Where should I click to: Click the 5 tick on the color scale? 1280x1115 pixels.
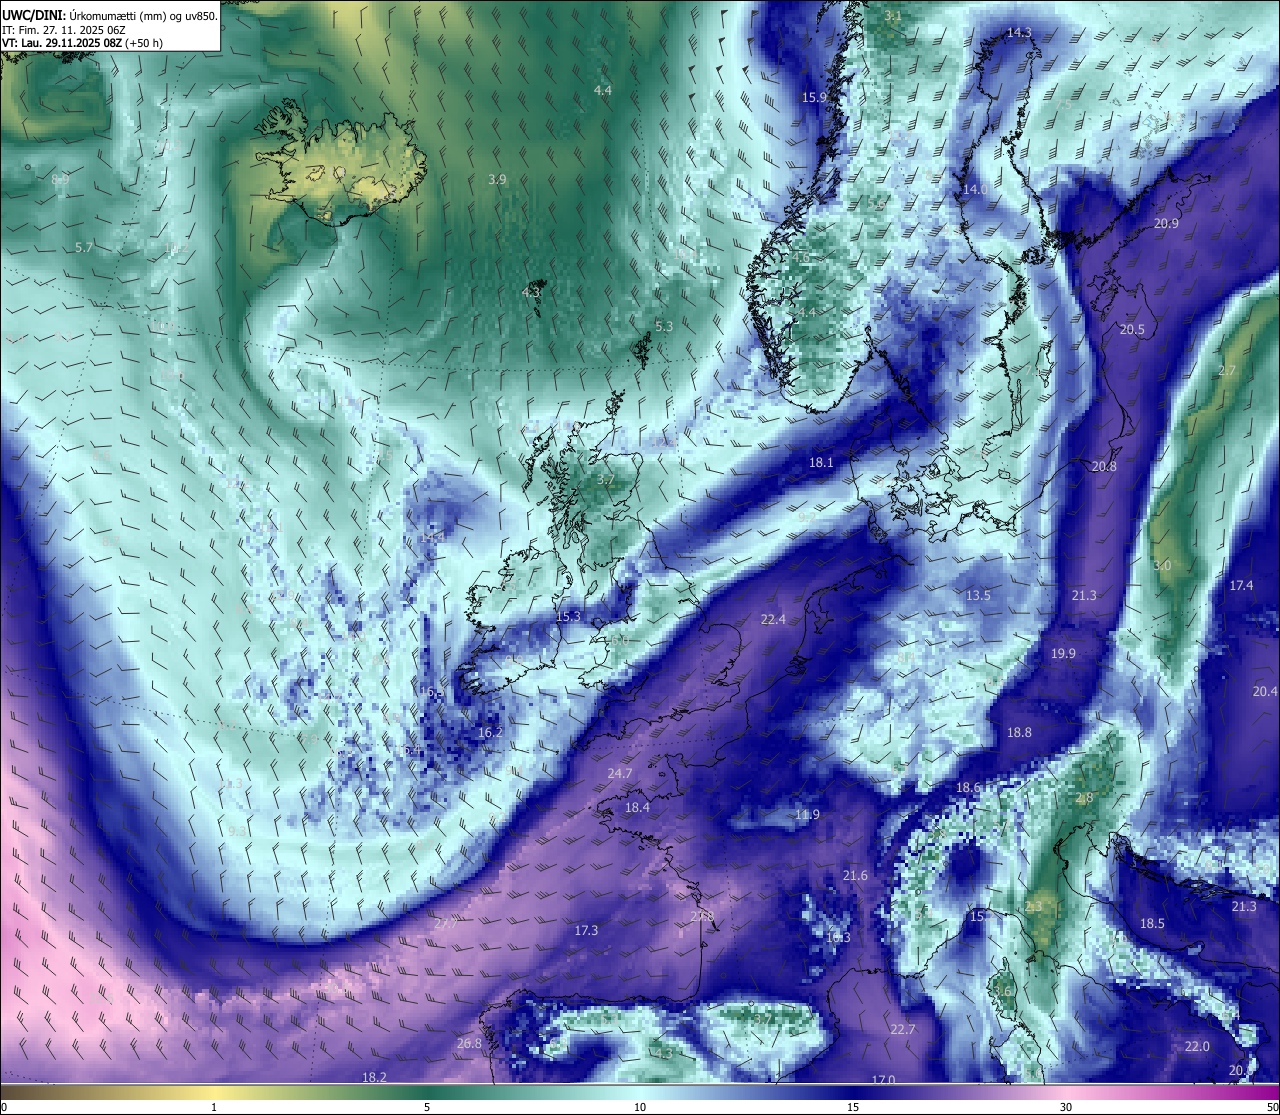427,1107
